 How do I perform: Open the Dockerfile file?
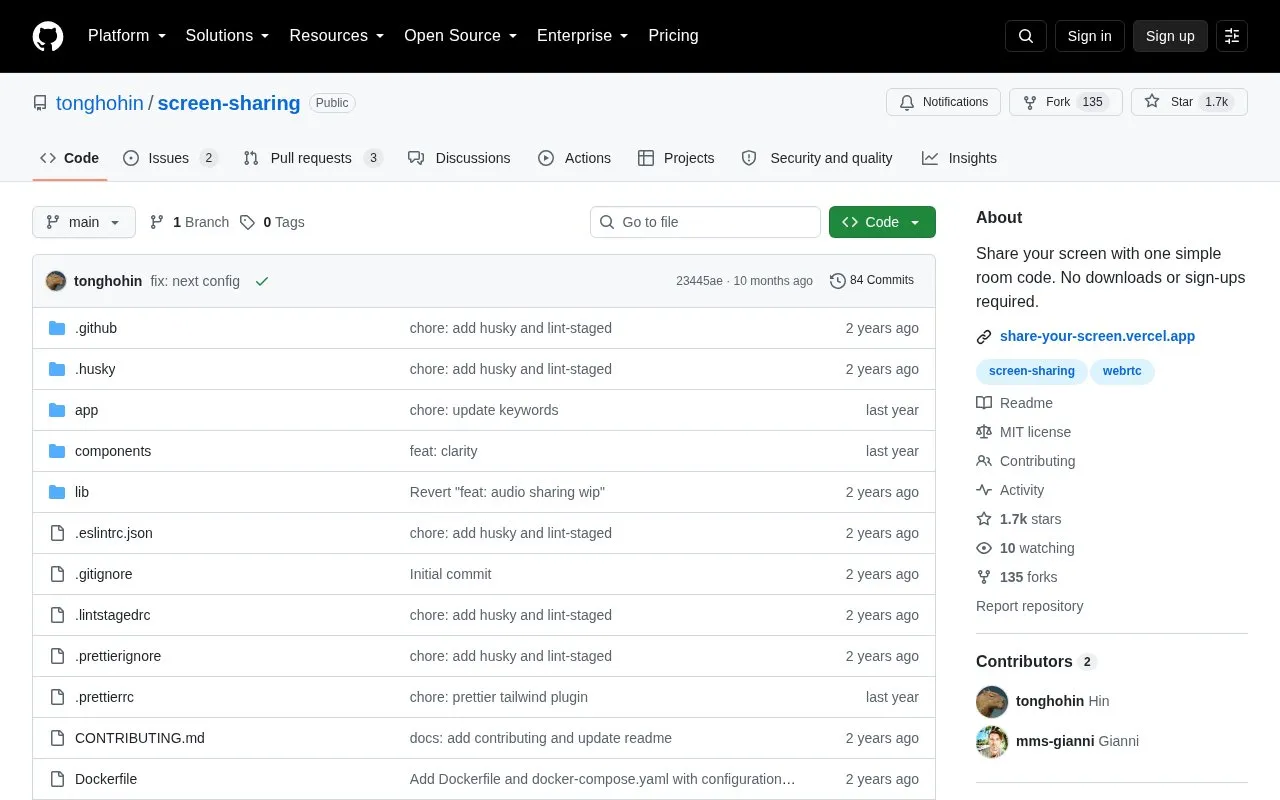[x=106, y=779]
